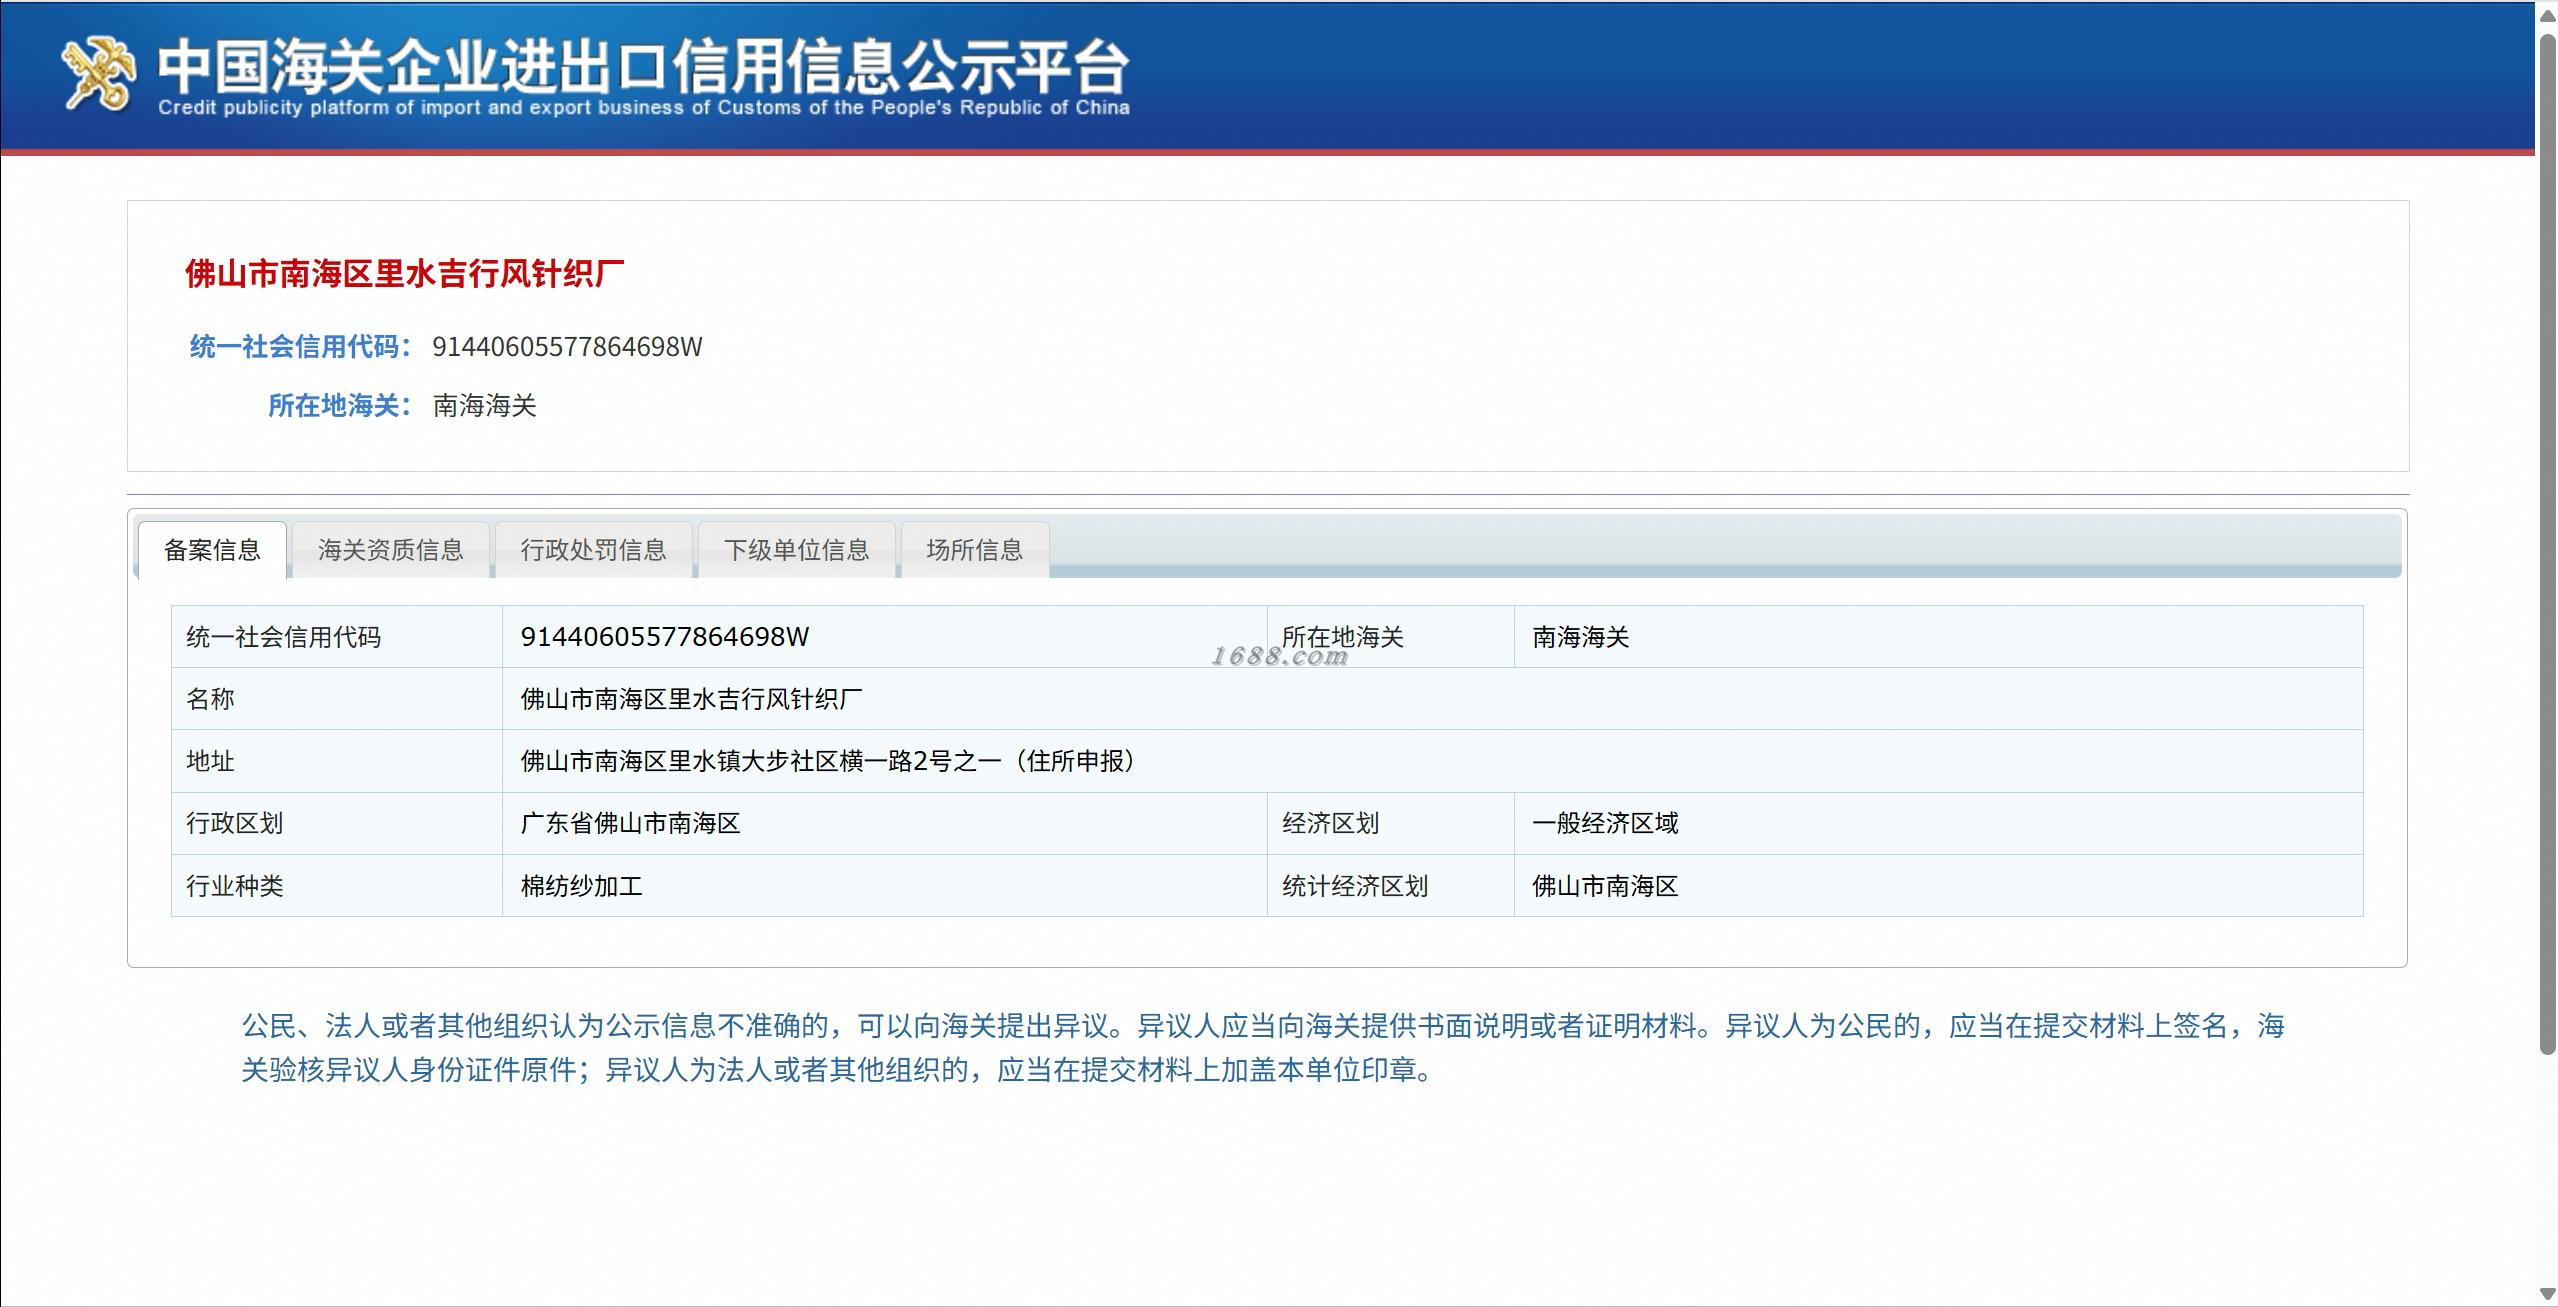Click the 统计经济区划 label cell
Viewport: 2558px width, 1307px height.
pyautogui.click(x=1391, y=886)
